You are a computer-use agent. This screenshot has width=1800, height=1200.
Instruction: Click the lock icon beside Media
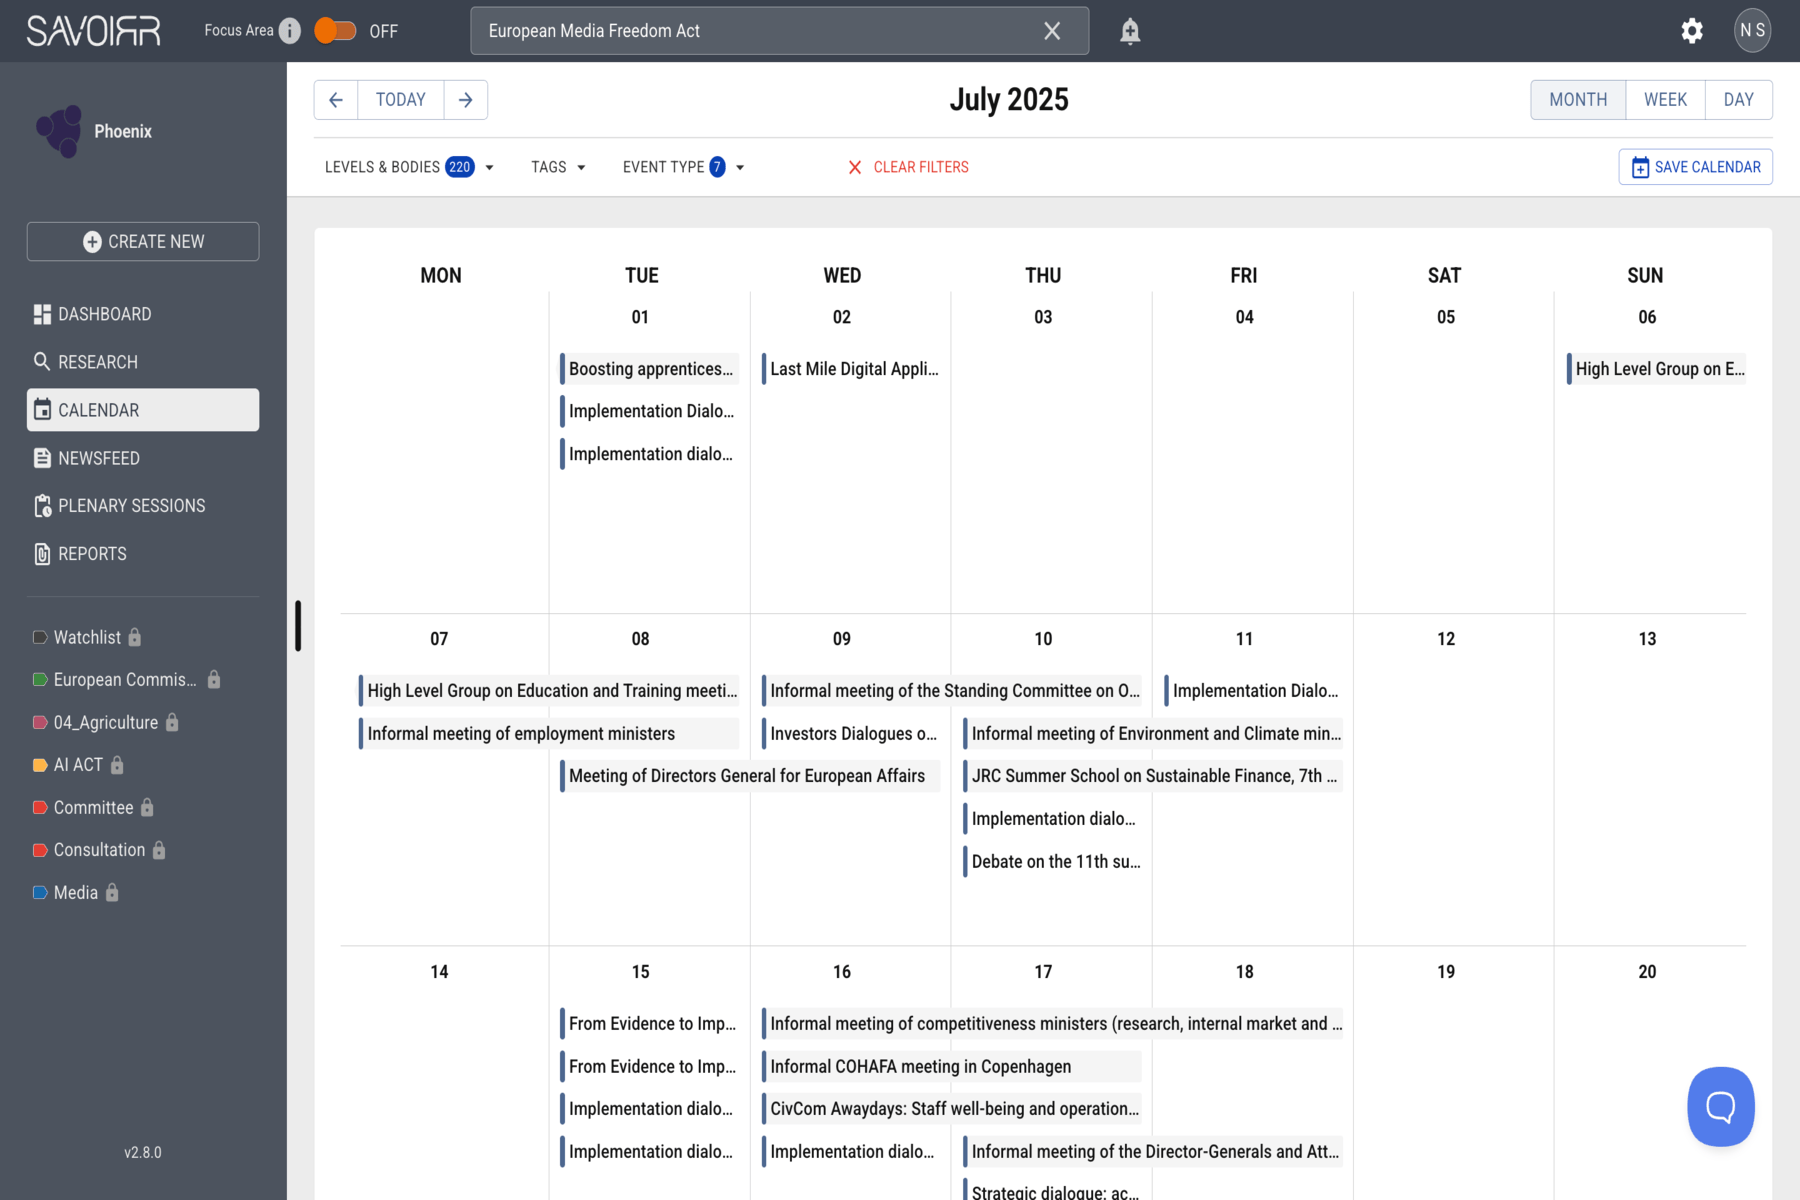112,893
